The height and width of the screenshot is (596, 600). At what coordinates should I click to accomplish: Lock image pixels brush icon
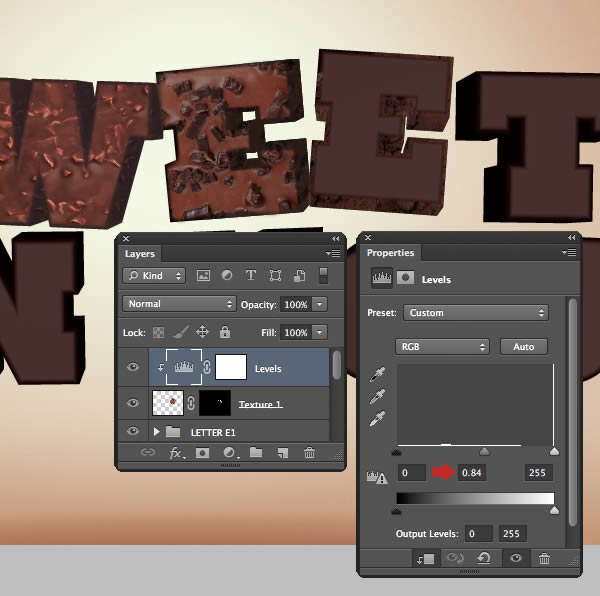coord(181,332)
